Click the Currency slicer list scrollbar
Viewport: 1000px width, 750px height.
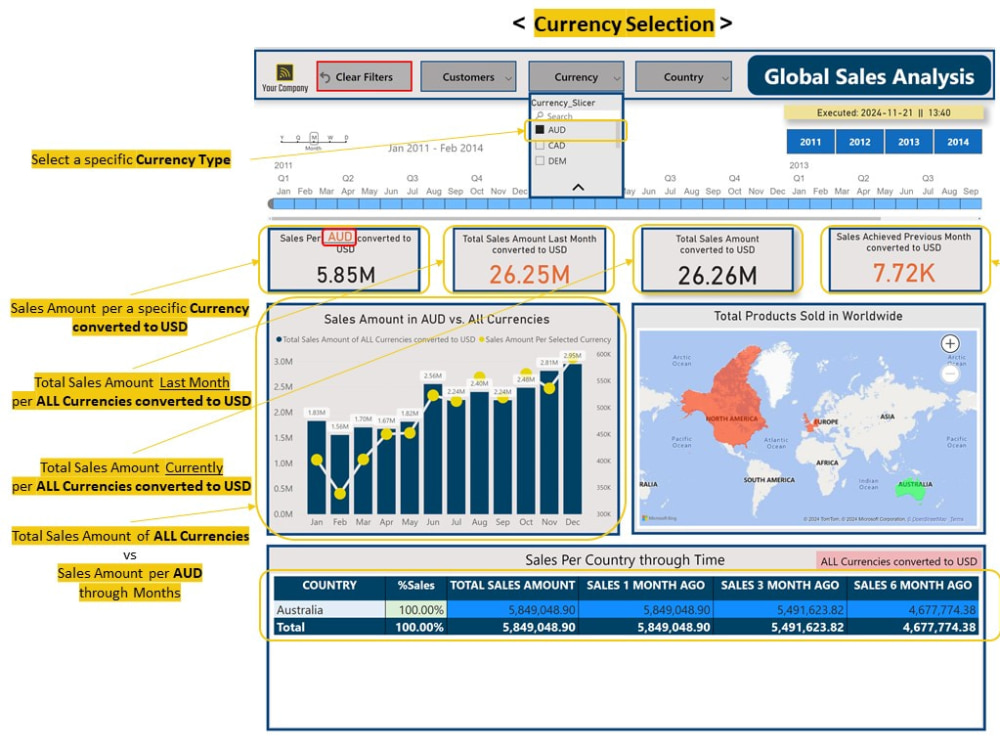(x=617, y=135)
